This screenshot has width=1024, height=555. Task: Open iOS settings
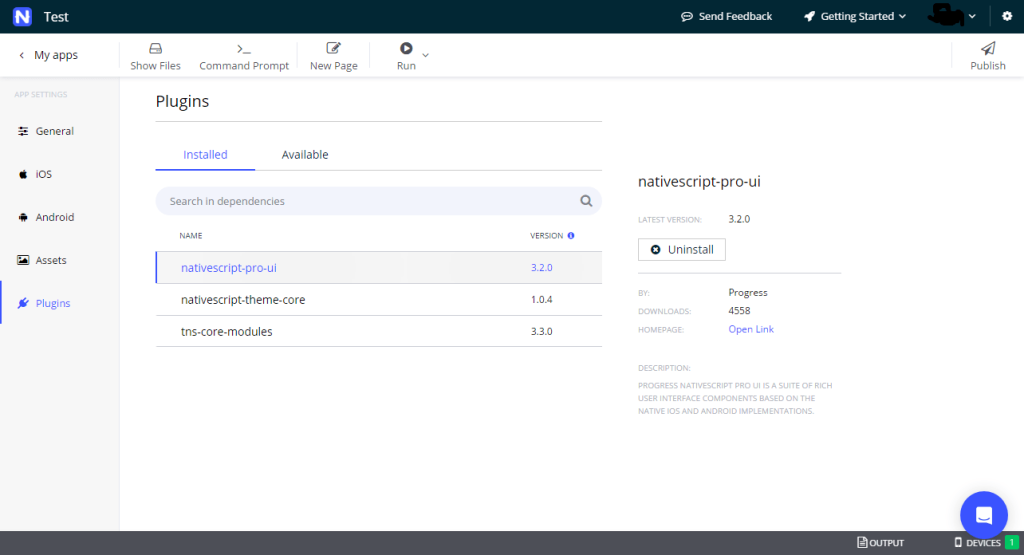(35, 174)
